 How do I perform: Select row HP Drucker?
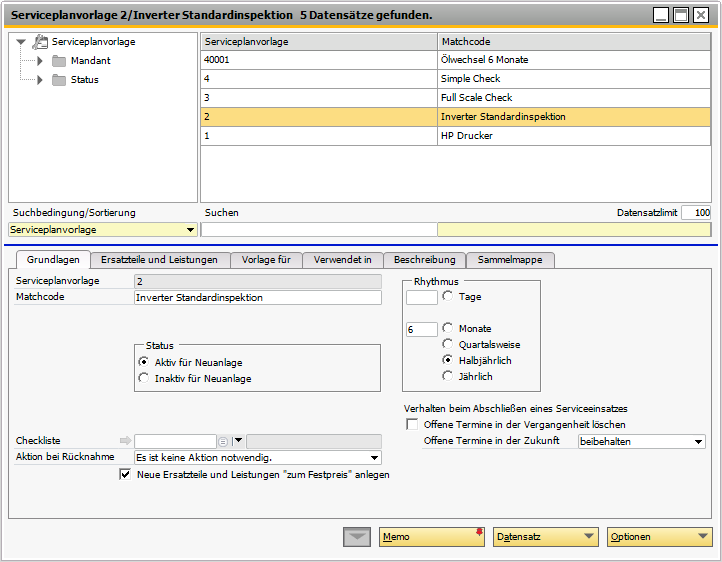(456, 136)
